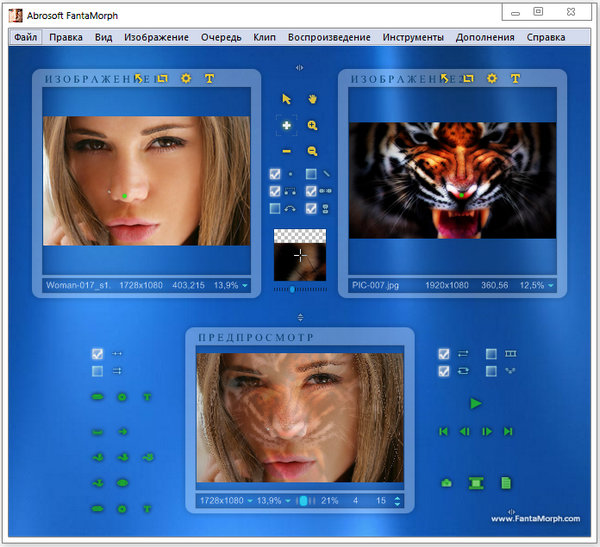Open the Правка menu
This screenshot has width=600, height=547.
66,37
